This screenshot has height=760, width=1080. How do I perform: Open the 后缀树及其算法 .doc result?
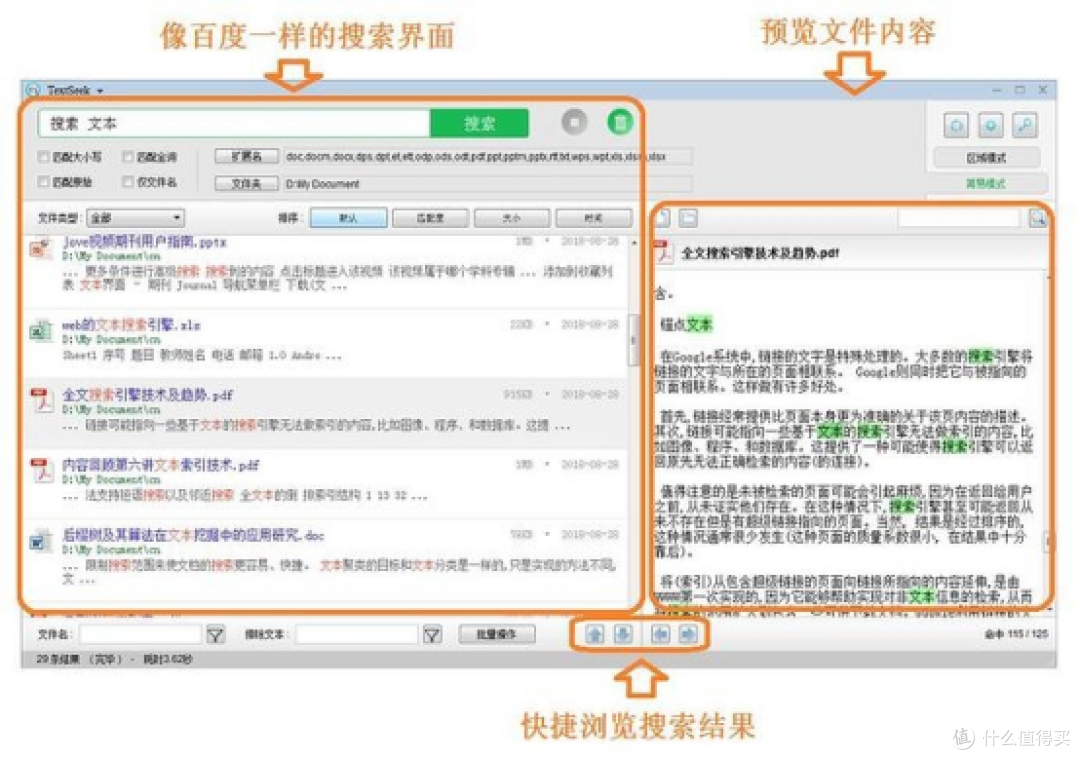coord(193,535)
